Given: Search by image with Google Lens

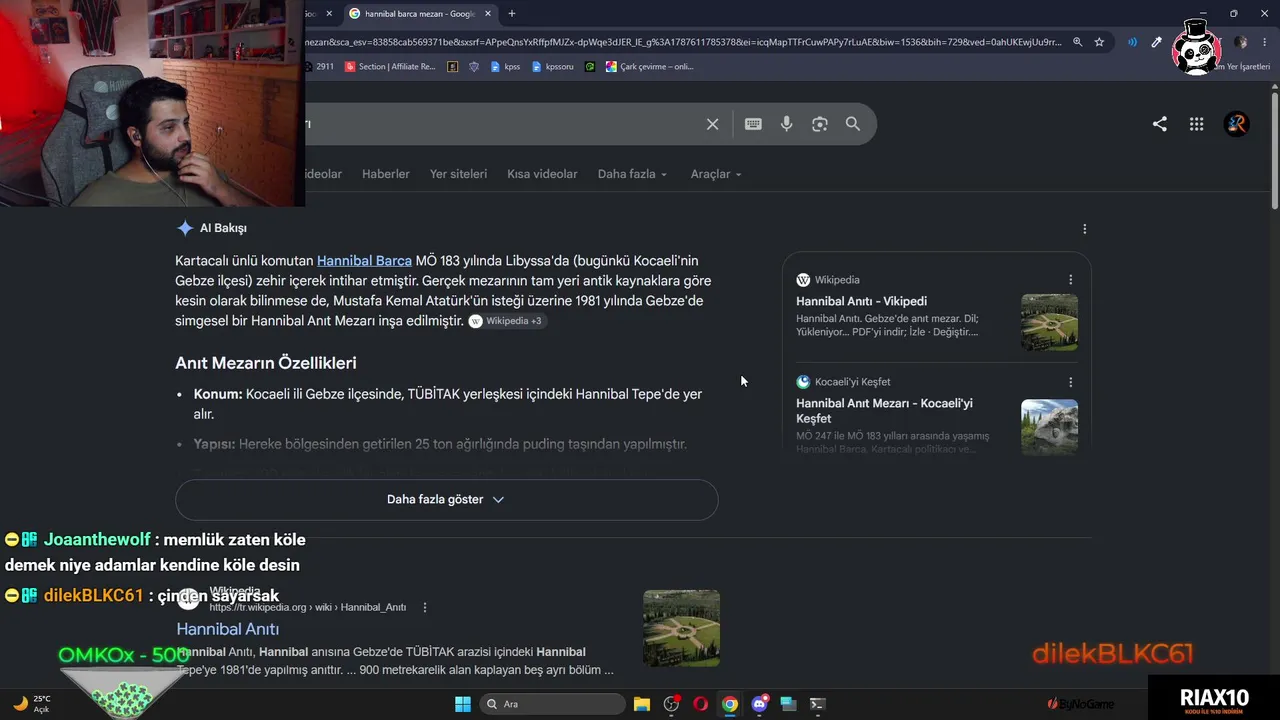Looking at the screenshot, I should click(x=820, y=124).
